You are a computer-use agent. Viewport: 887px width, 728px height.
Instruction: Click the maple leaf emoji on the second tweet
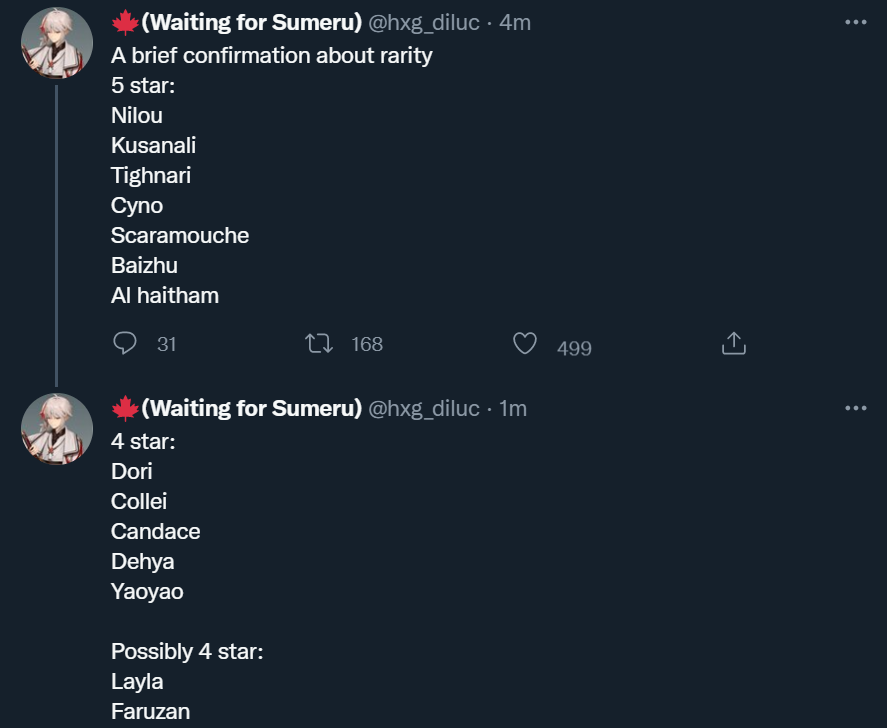(124, 408)
